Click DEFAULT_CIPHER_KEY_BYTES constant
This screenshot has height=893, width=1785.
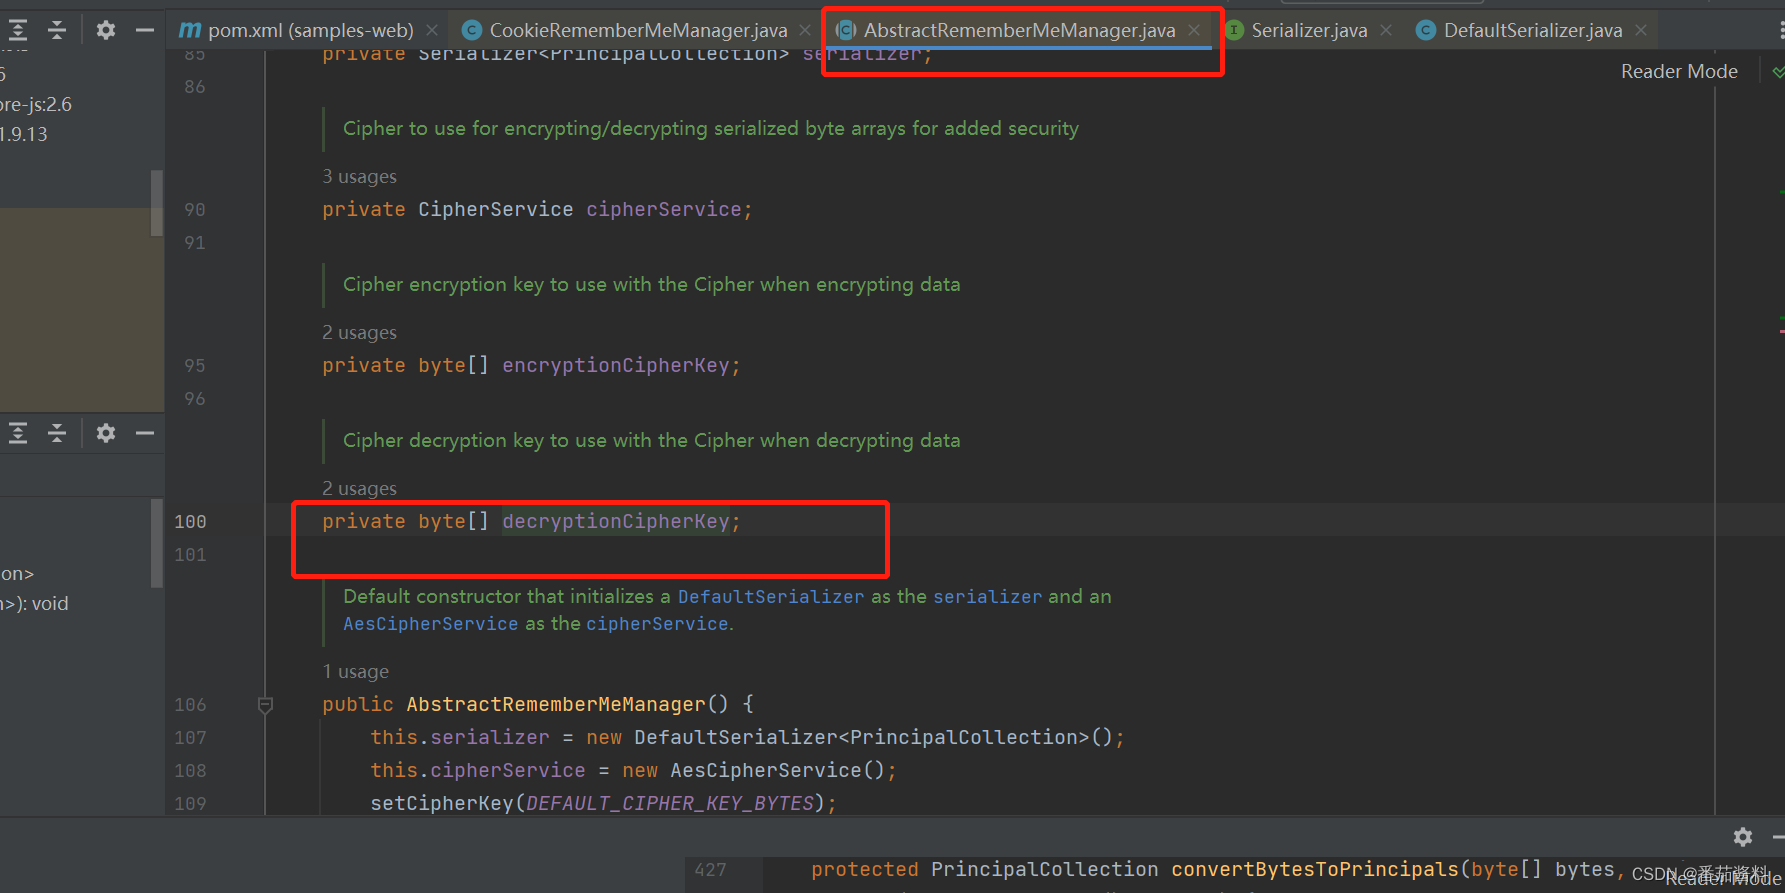tap(670, 803)
